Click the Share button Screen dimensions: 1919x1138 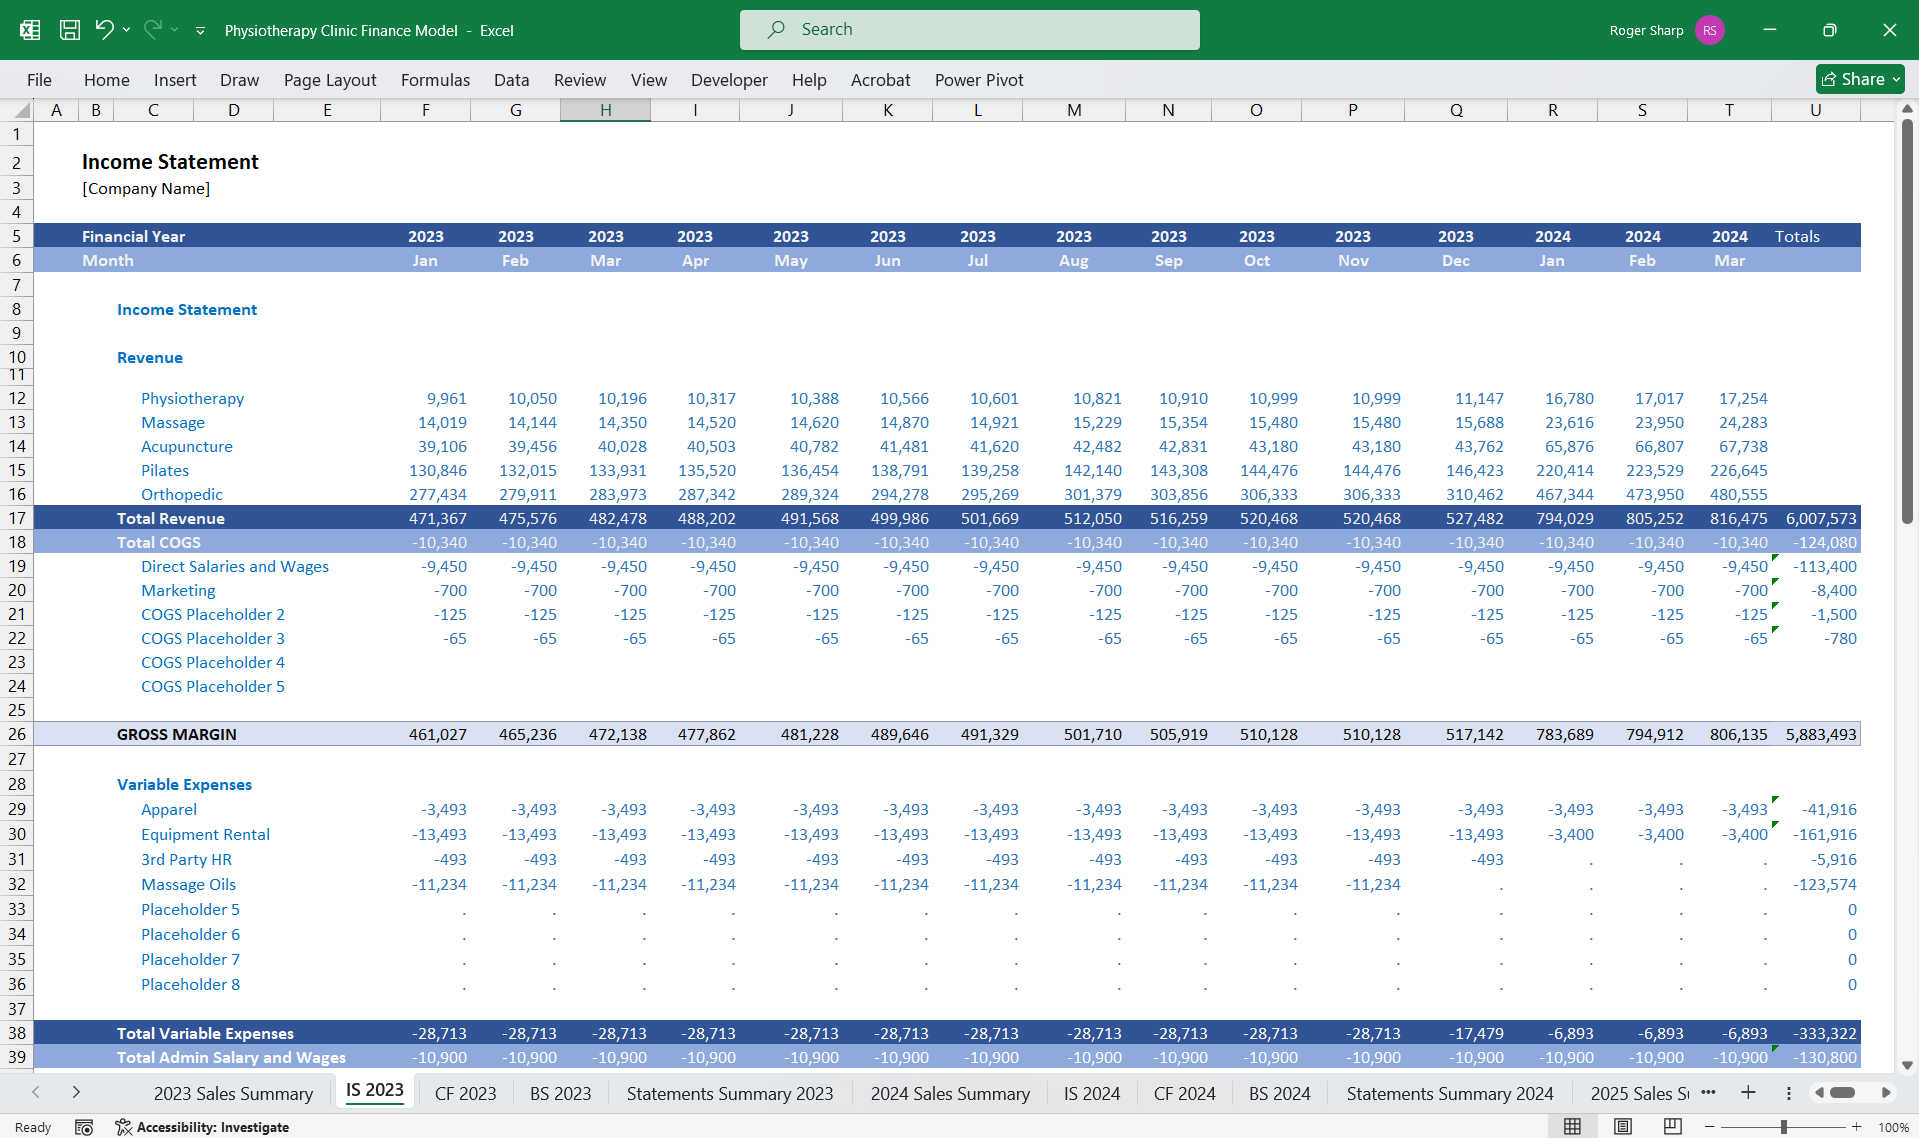point(1860,79)
